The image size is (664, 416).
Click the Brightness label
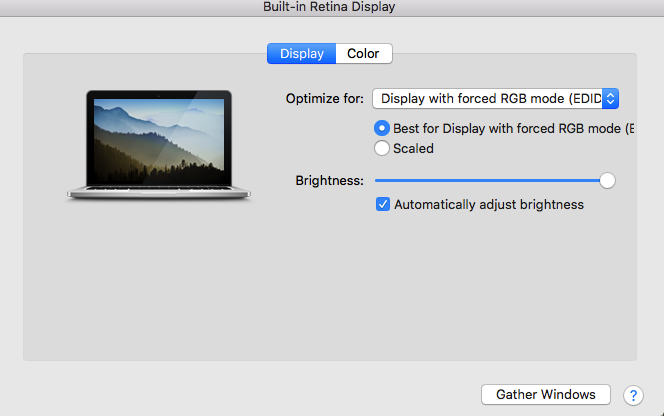click(x=329, y=181)
